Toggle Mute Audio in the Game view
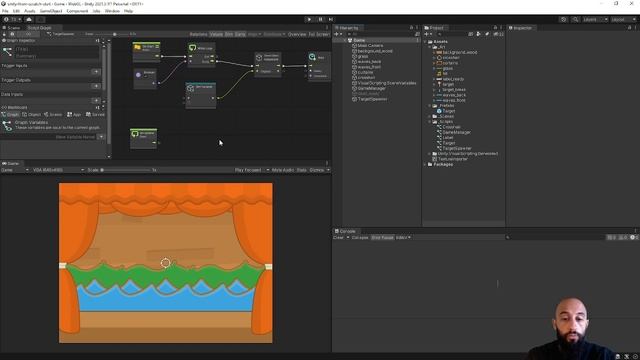 (283, 170)
